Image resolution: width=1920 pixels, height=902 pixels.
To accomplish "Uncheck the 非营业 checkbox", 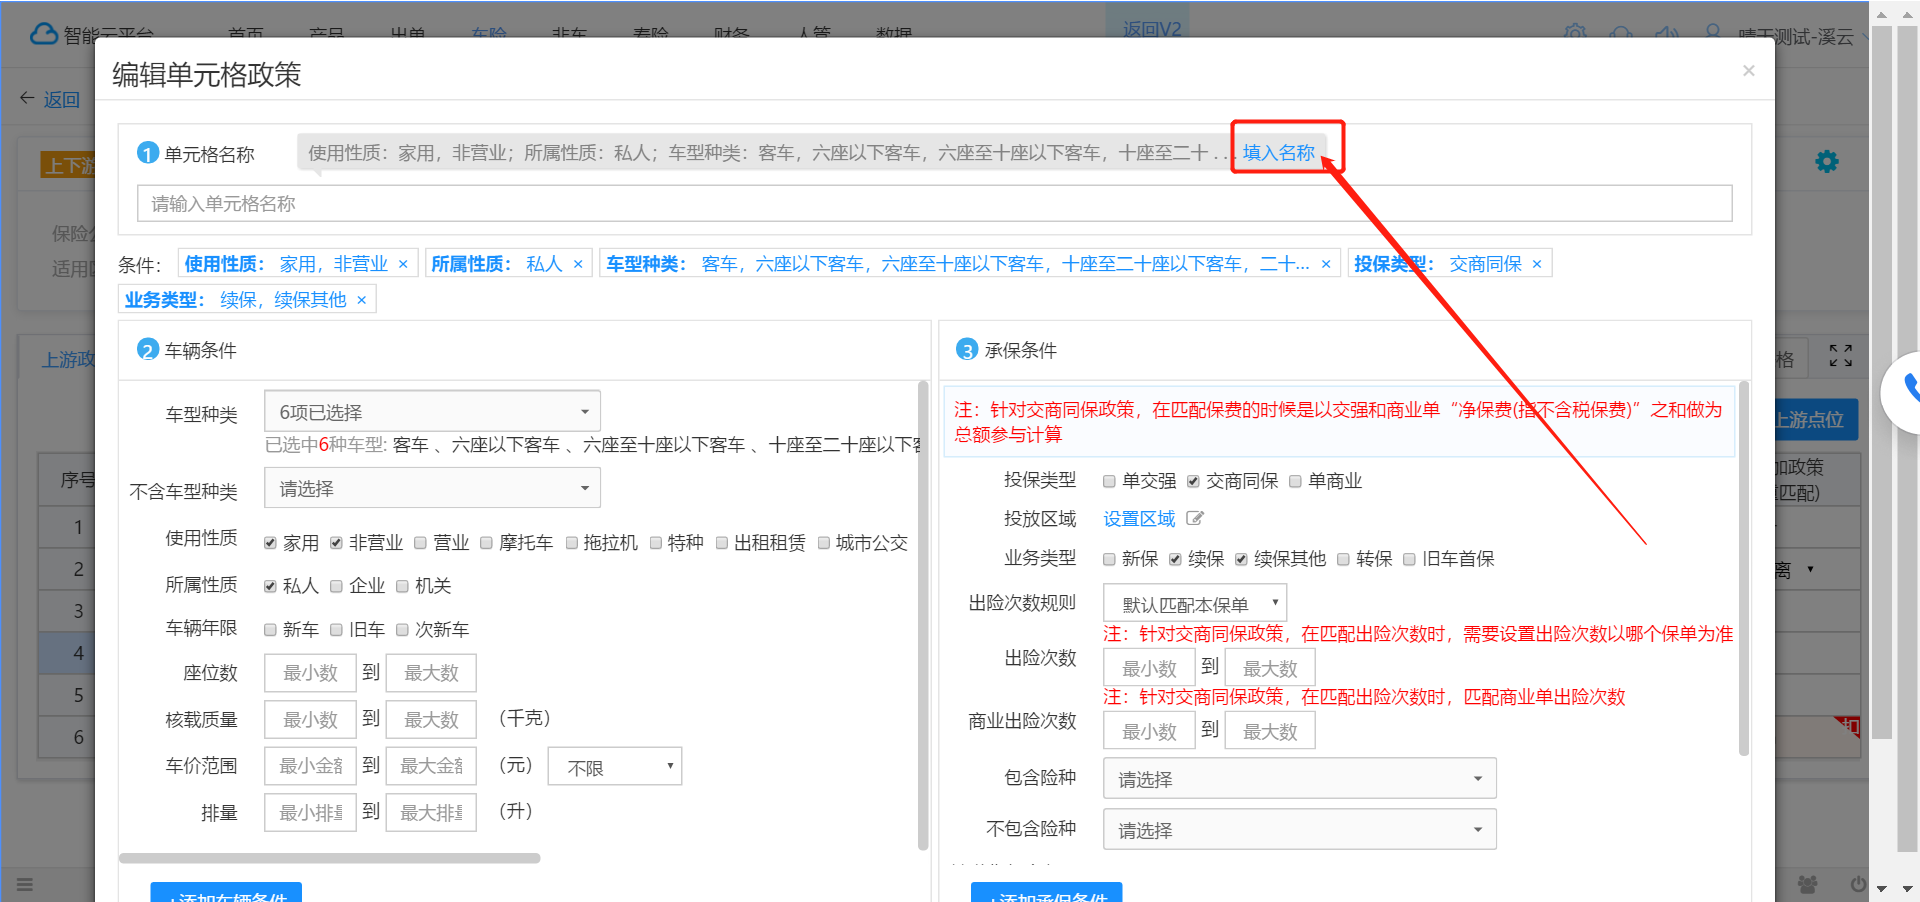I will pyautogui.click(x=336, y=543).
